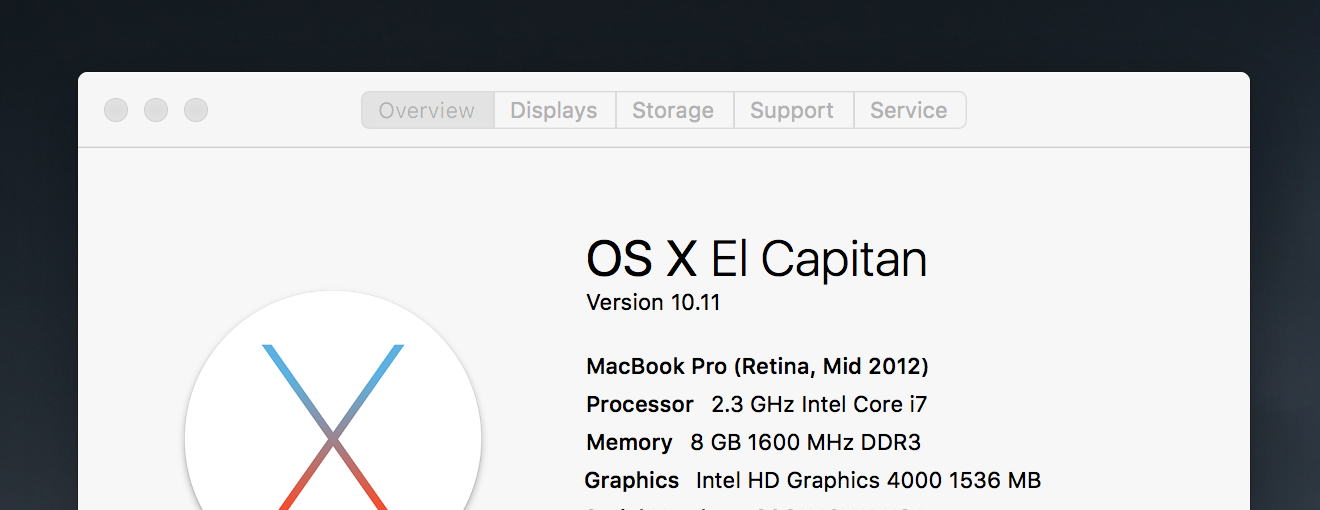Show the Service tab

[909, 110]
